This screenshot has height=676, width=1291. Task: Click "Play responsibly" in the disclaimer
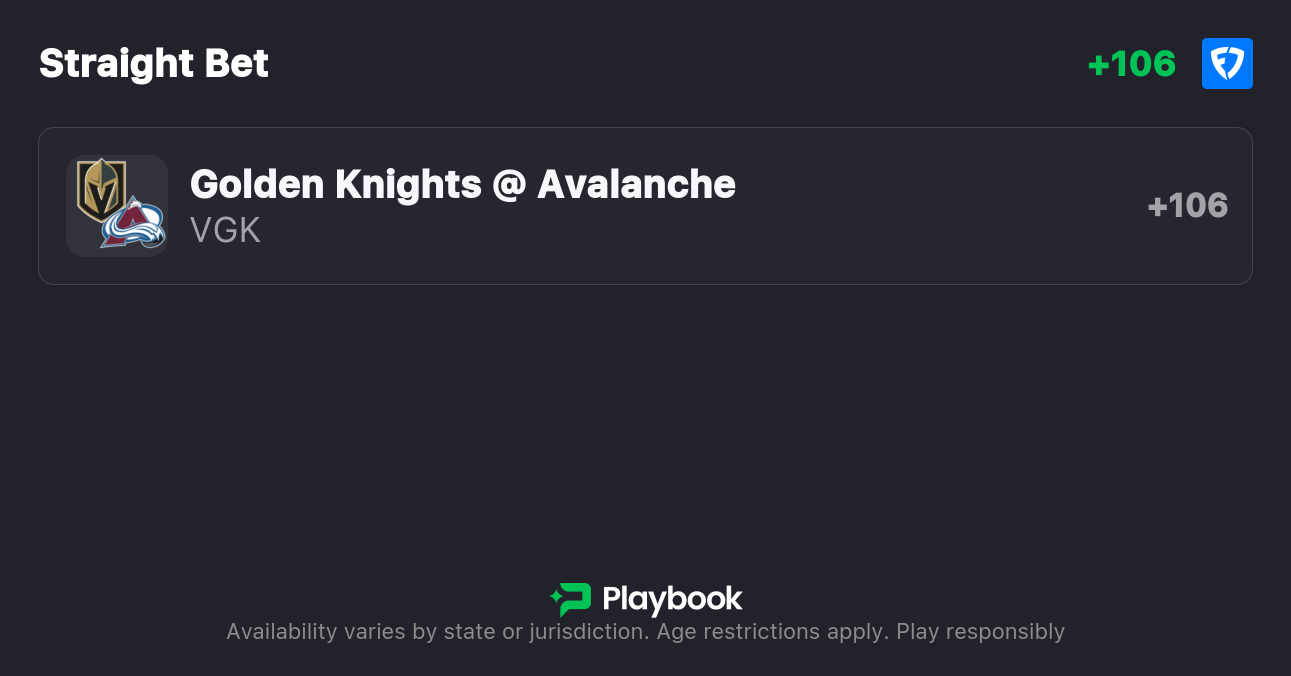click(980, 632)
